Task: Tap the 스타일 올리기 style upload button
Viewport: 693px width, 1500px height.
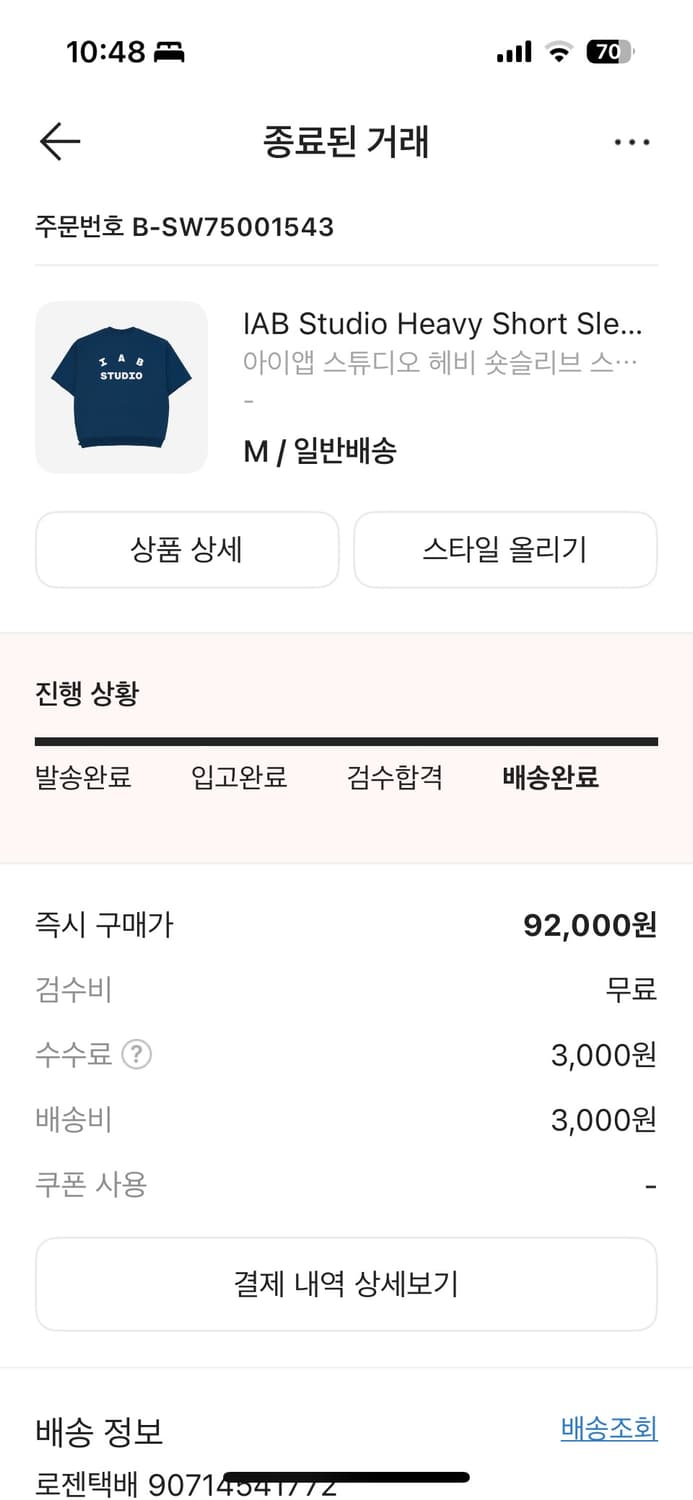Action: (x=505, y=549)
